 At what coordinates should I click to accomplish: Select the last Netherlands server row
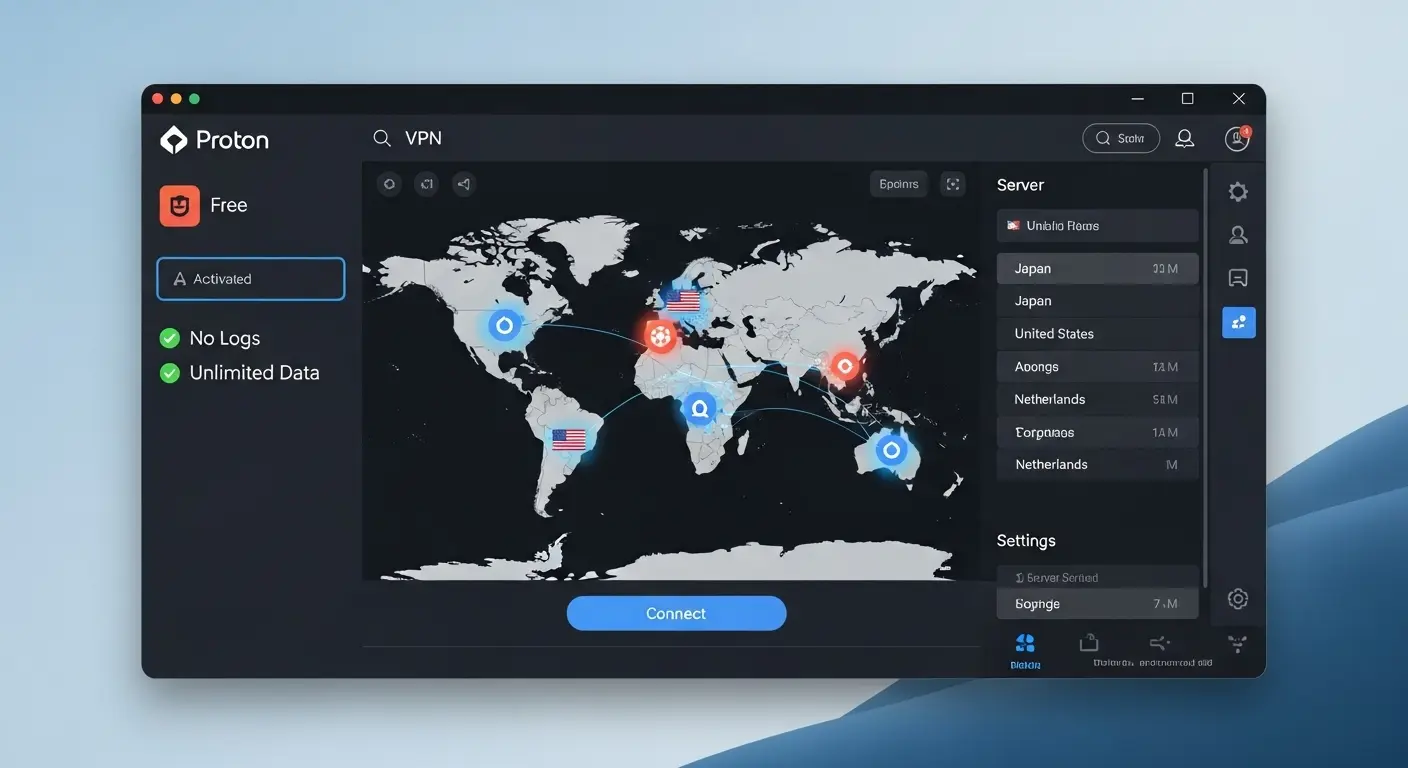click(x=1097, y=464)
